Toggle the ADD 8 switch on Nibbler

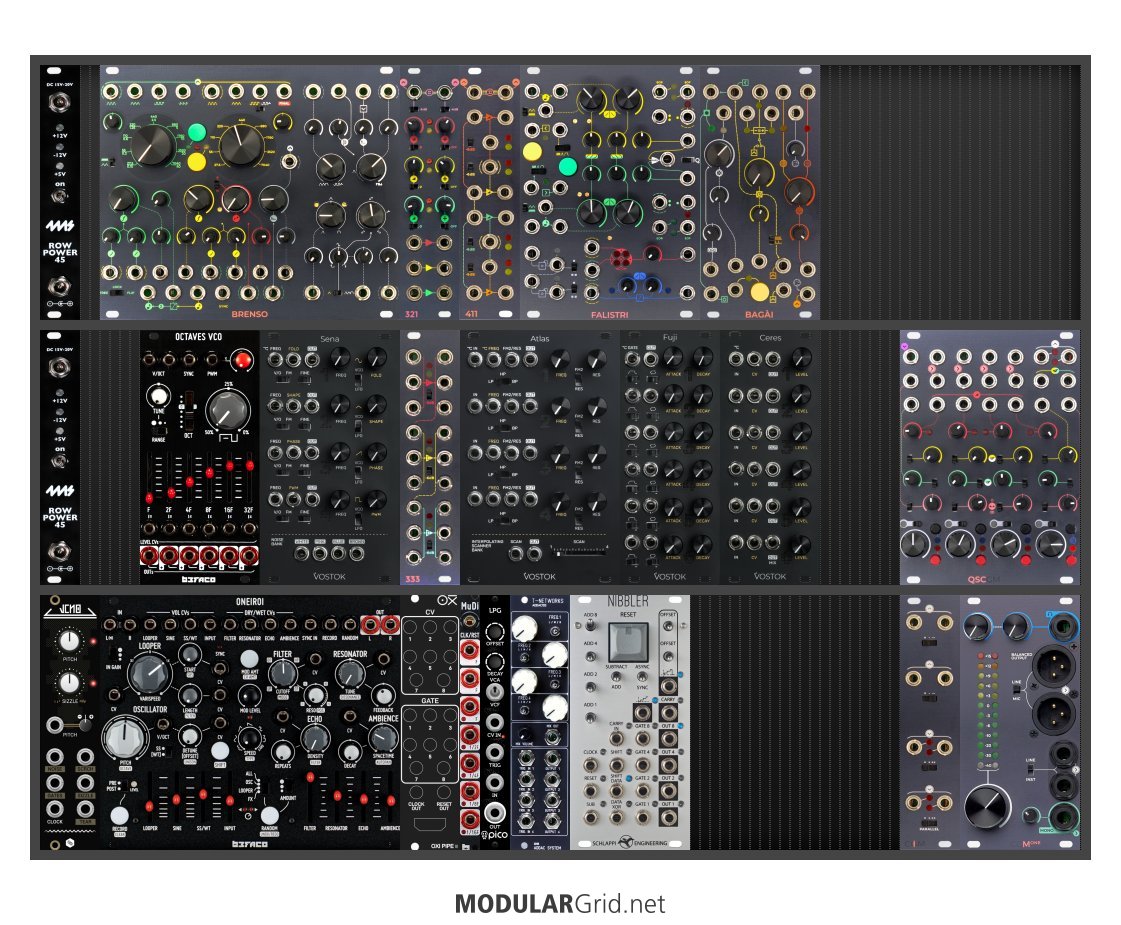[x=591, y=626]
